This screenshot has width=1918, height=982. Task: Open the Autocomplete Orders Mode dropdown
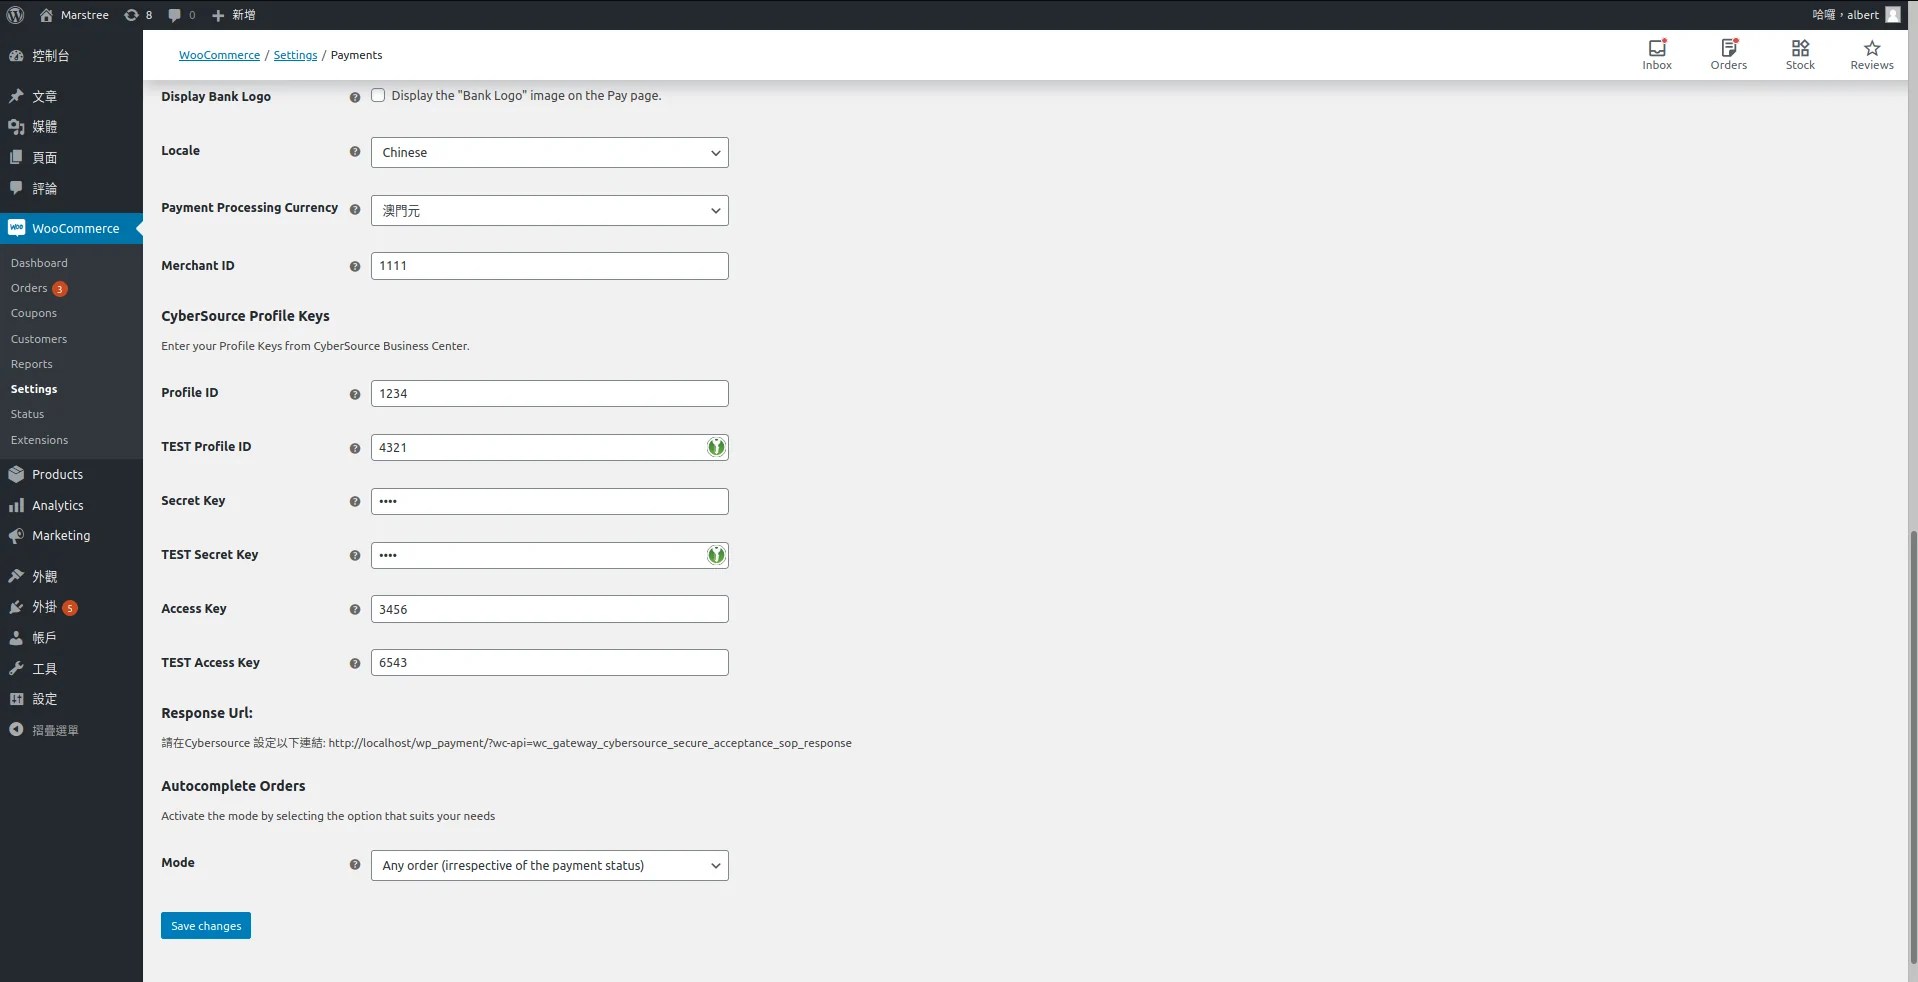pyautogui.click(x=549, y=865)
